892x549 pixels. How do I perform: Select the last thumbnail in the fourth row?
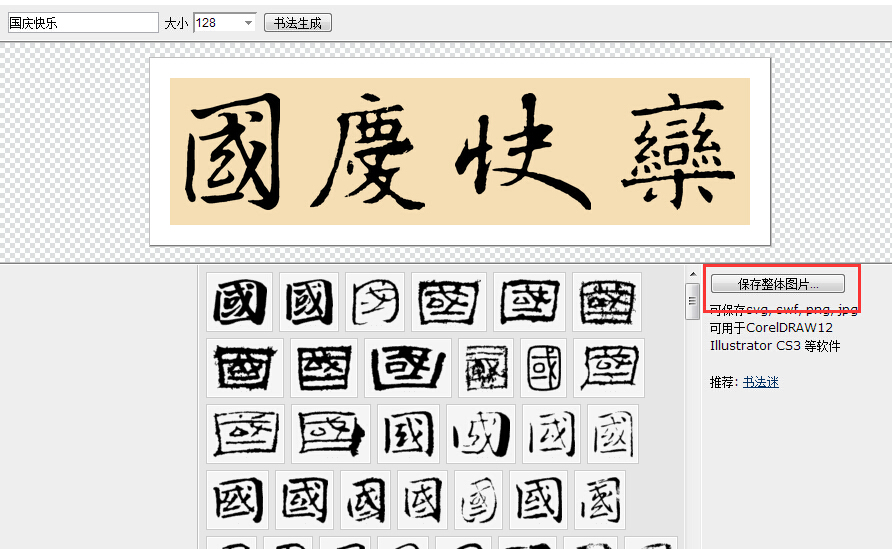[600, 499]
